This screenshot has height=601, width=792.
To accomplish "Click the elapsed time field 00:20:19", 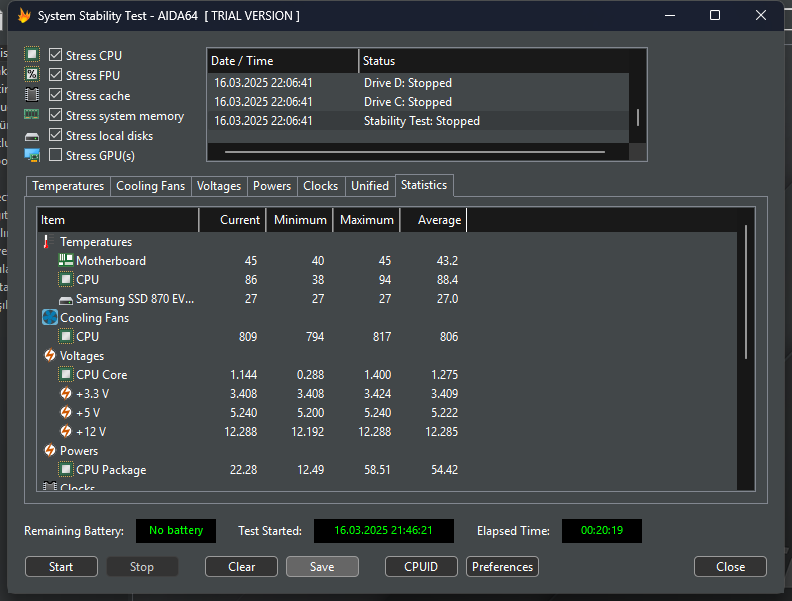I will [602, 530].
